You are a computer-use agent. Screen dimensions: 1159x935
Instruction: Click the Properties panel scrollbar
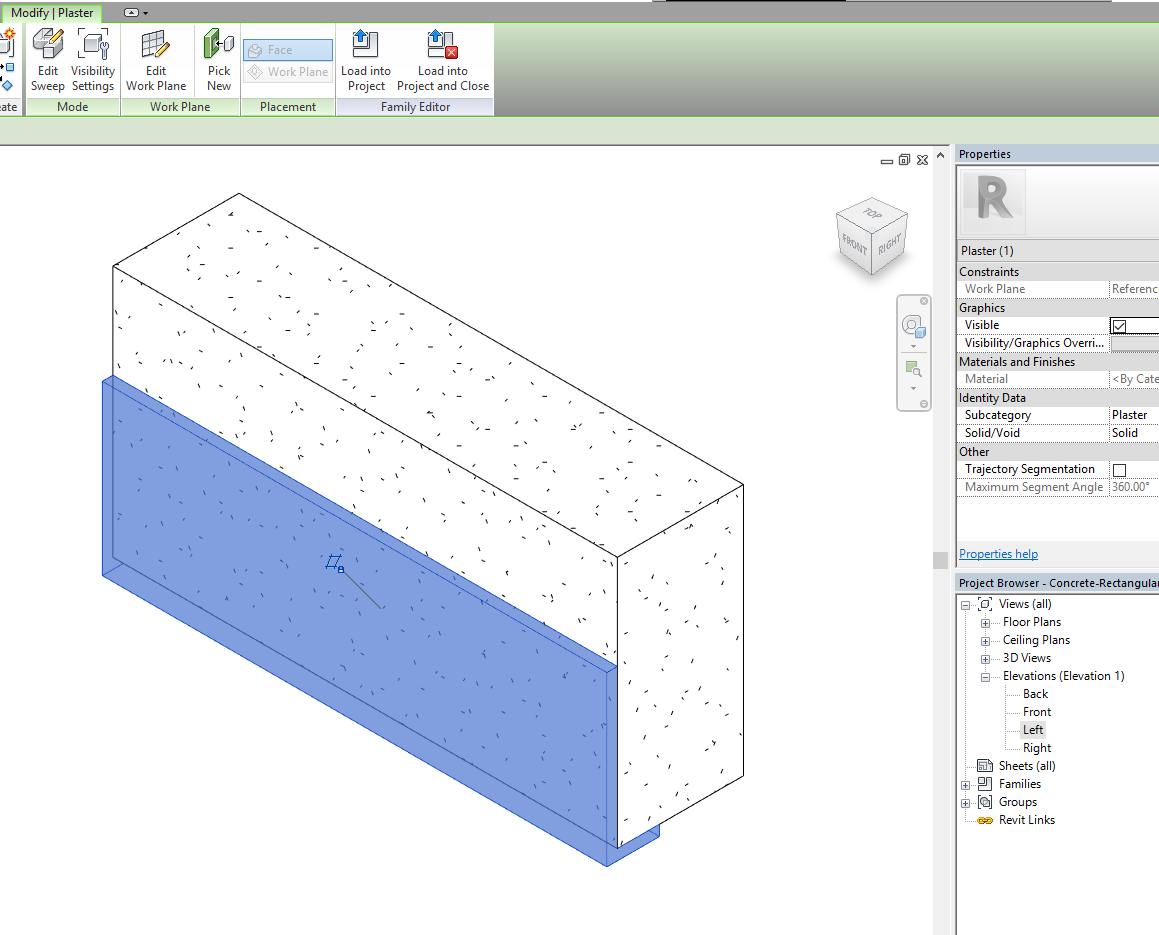click(941, 560)
